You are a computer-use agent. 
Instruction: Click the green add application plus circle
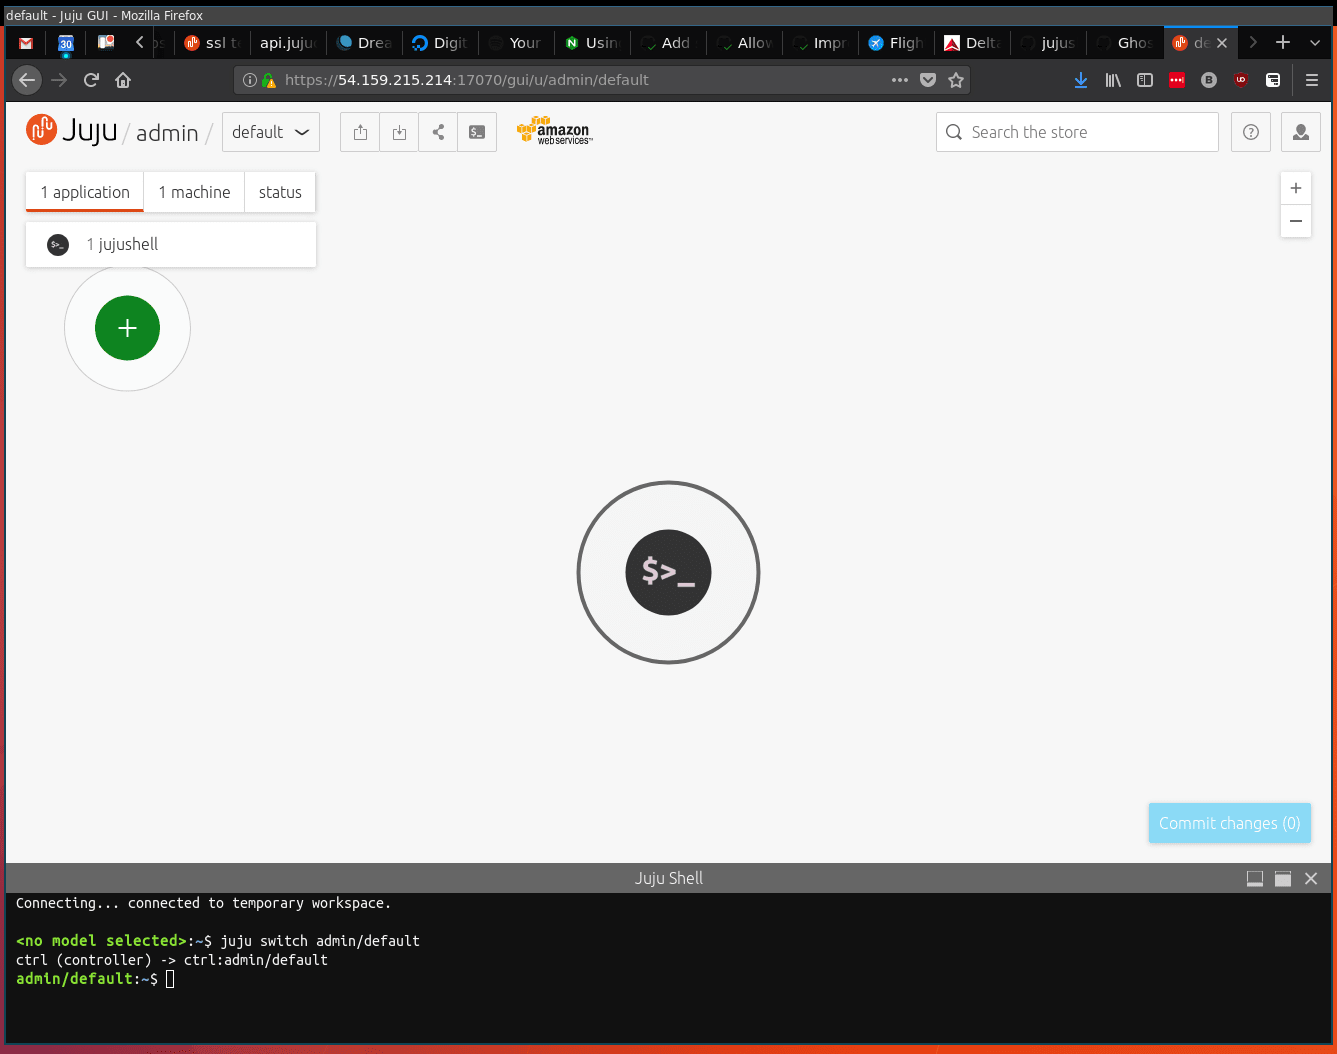pyautogui.click(x=127, y=328)
